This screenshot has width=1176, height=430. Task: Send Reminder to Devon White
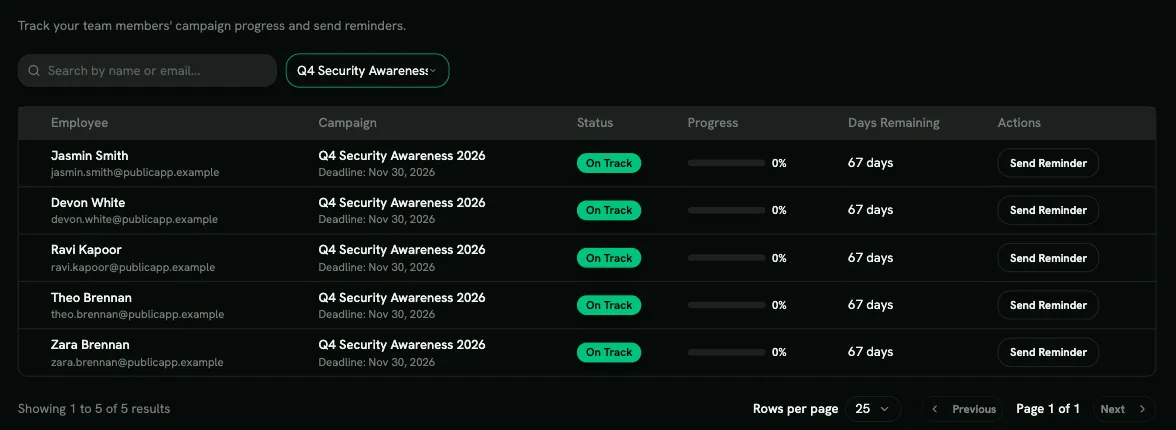coord(1048,210)
